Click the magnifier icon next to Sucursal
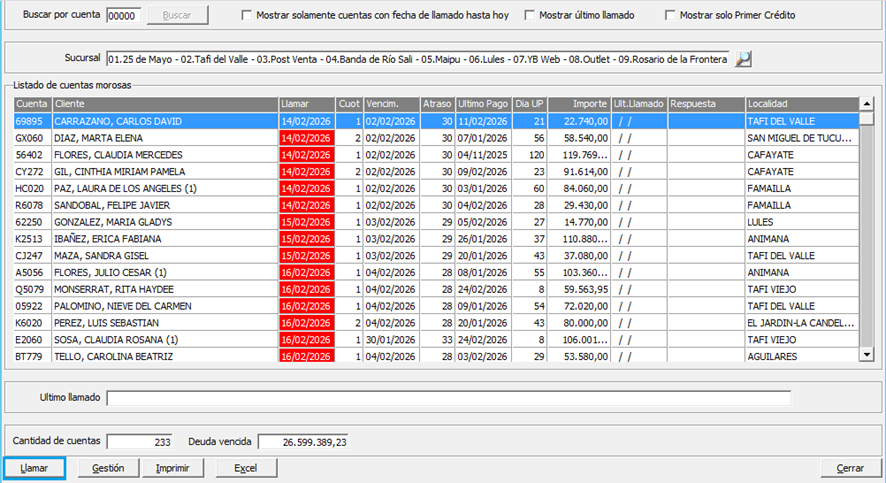The width and height of the screenshot is (886, 483). tap(742, 59)
